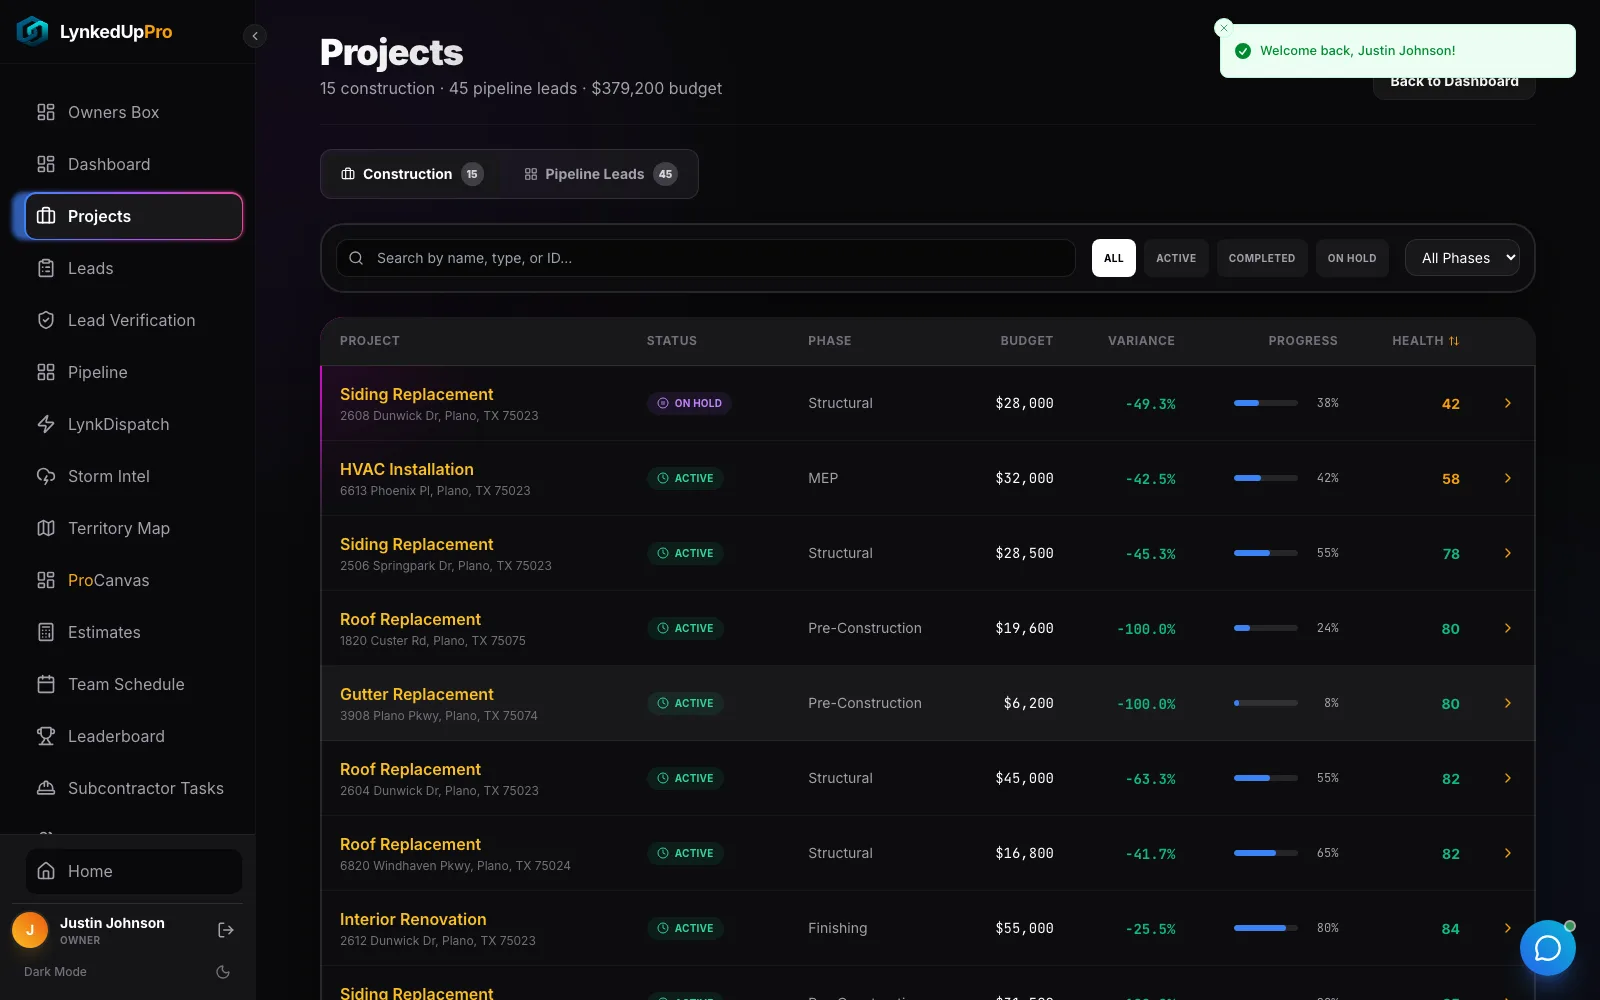
Task: Open Owners Box in the sidebar
Action: [133, 112]
